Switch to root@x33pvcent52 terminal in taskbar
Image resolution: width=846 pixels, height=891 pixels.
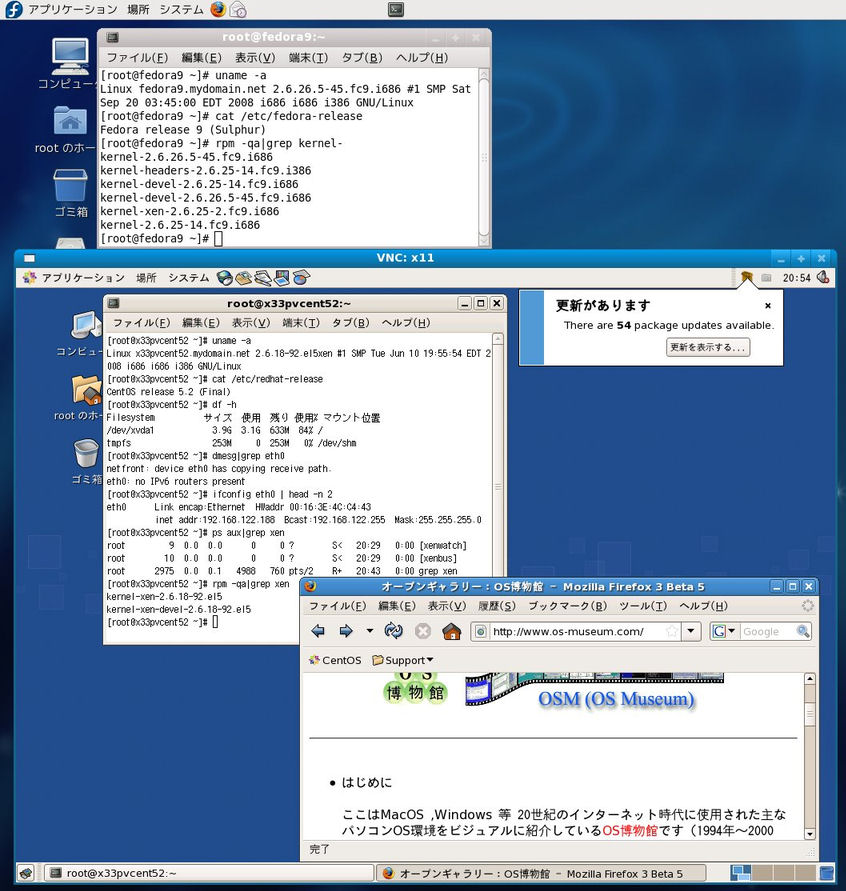(x=209, y=873)
